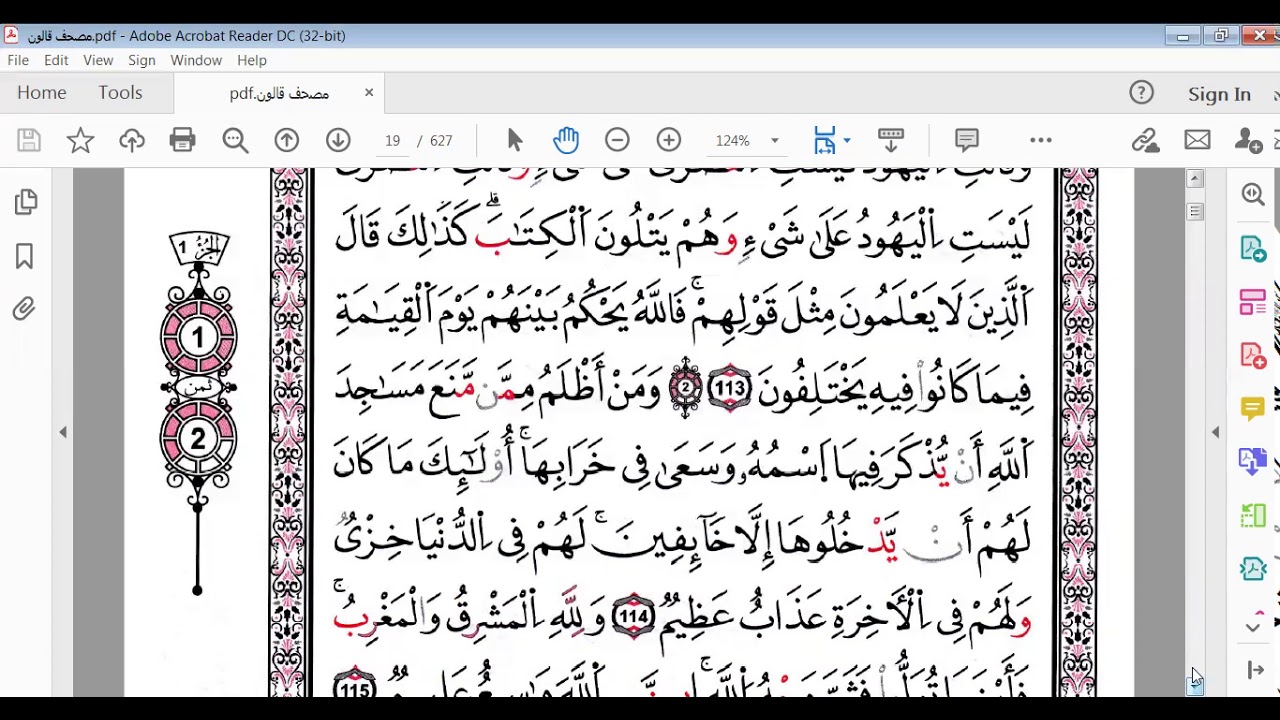This screenshot has height=720, width=1280.
Task: Open the Window menu
Action: coord(196,60)
